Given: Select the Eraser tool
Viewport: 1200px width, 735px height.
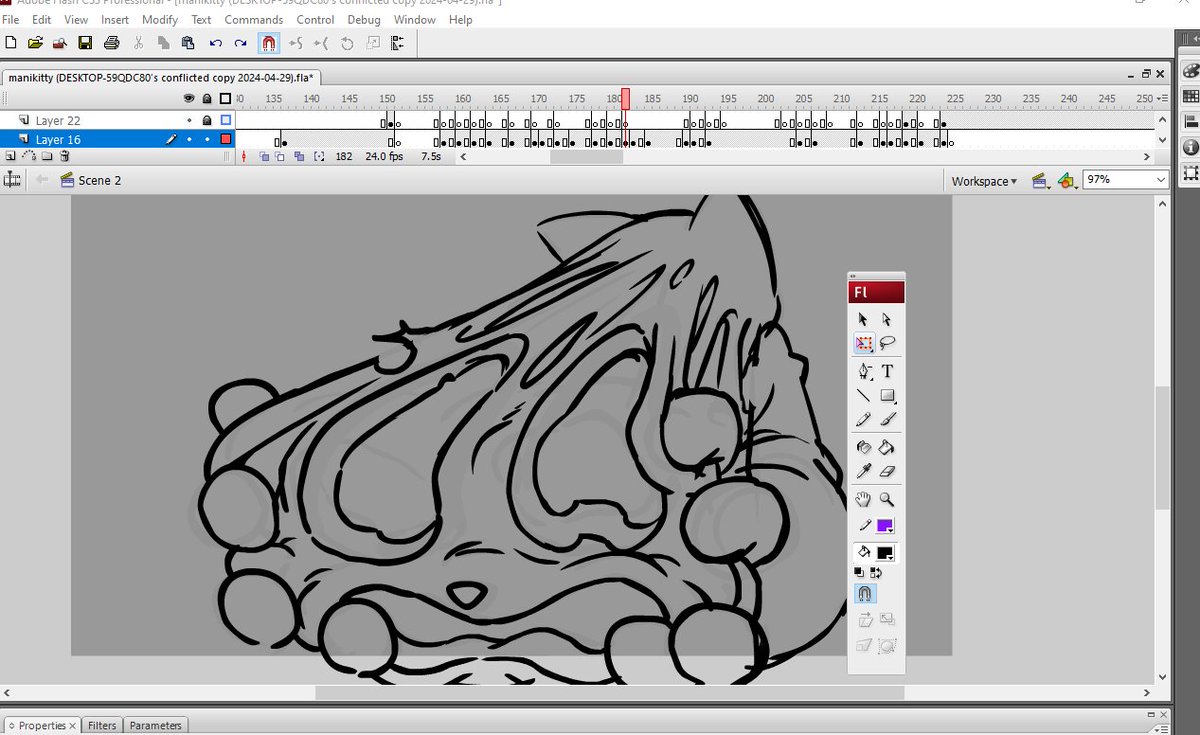Looking at the screenshot, I should point(887,472).
